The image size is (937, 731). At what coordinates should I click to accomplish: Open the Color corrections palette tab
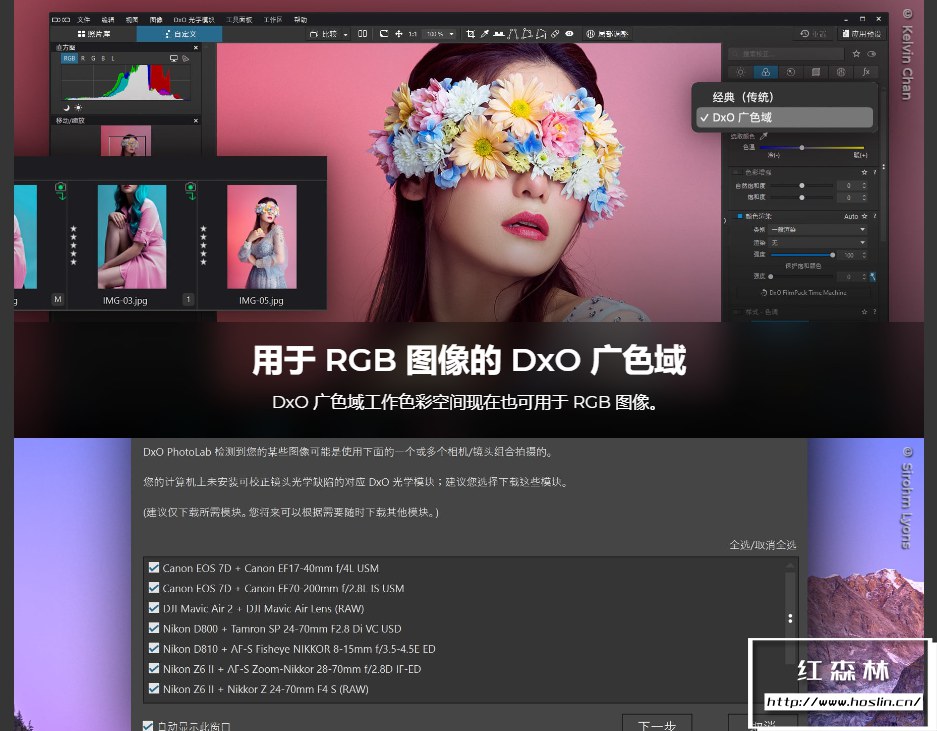[x=765, y=72]
